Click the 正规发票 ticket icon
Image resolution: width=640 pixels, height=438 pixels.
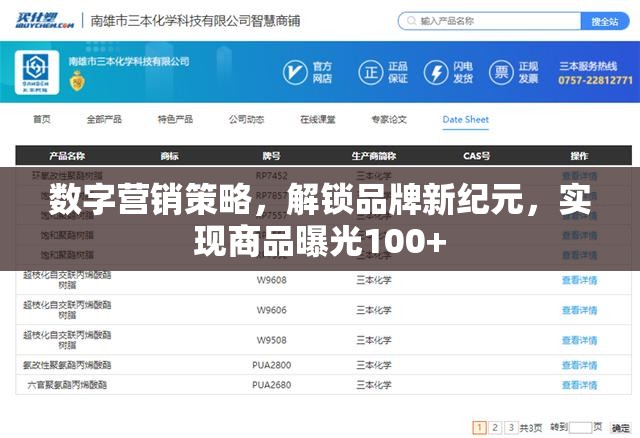point(501,72)
